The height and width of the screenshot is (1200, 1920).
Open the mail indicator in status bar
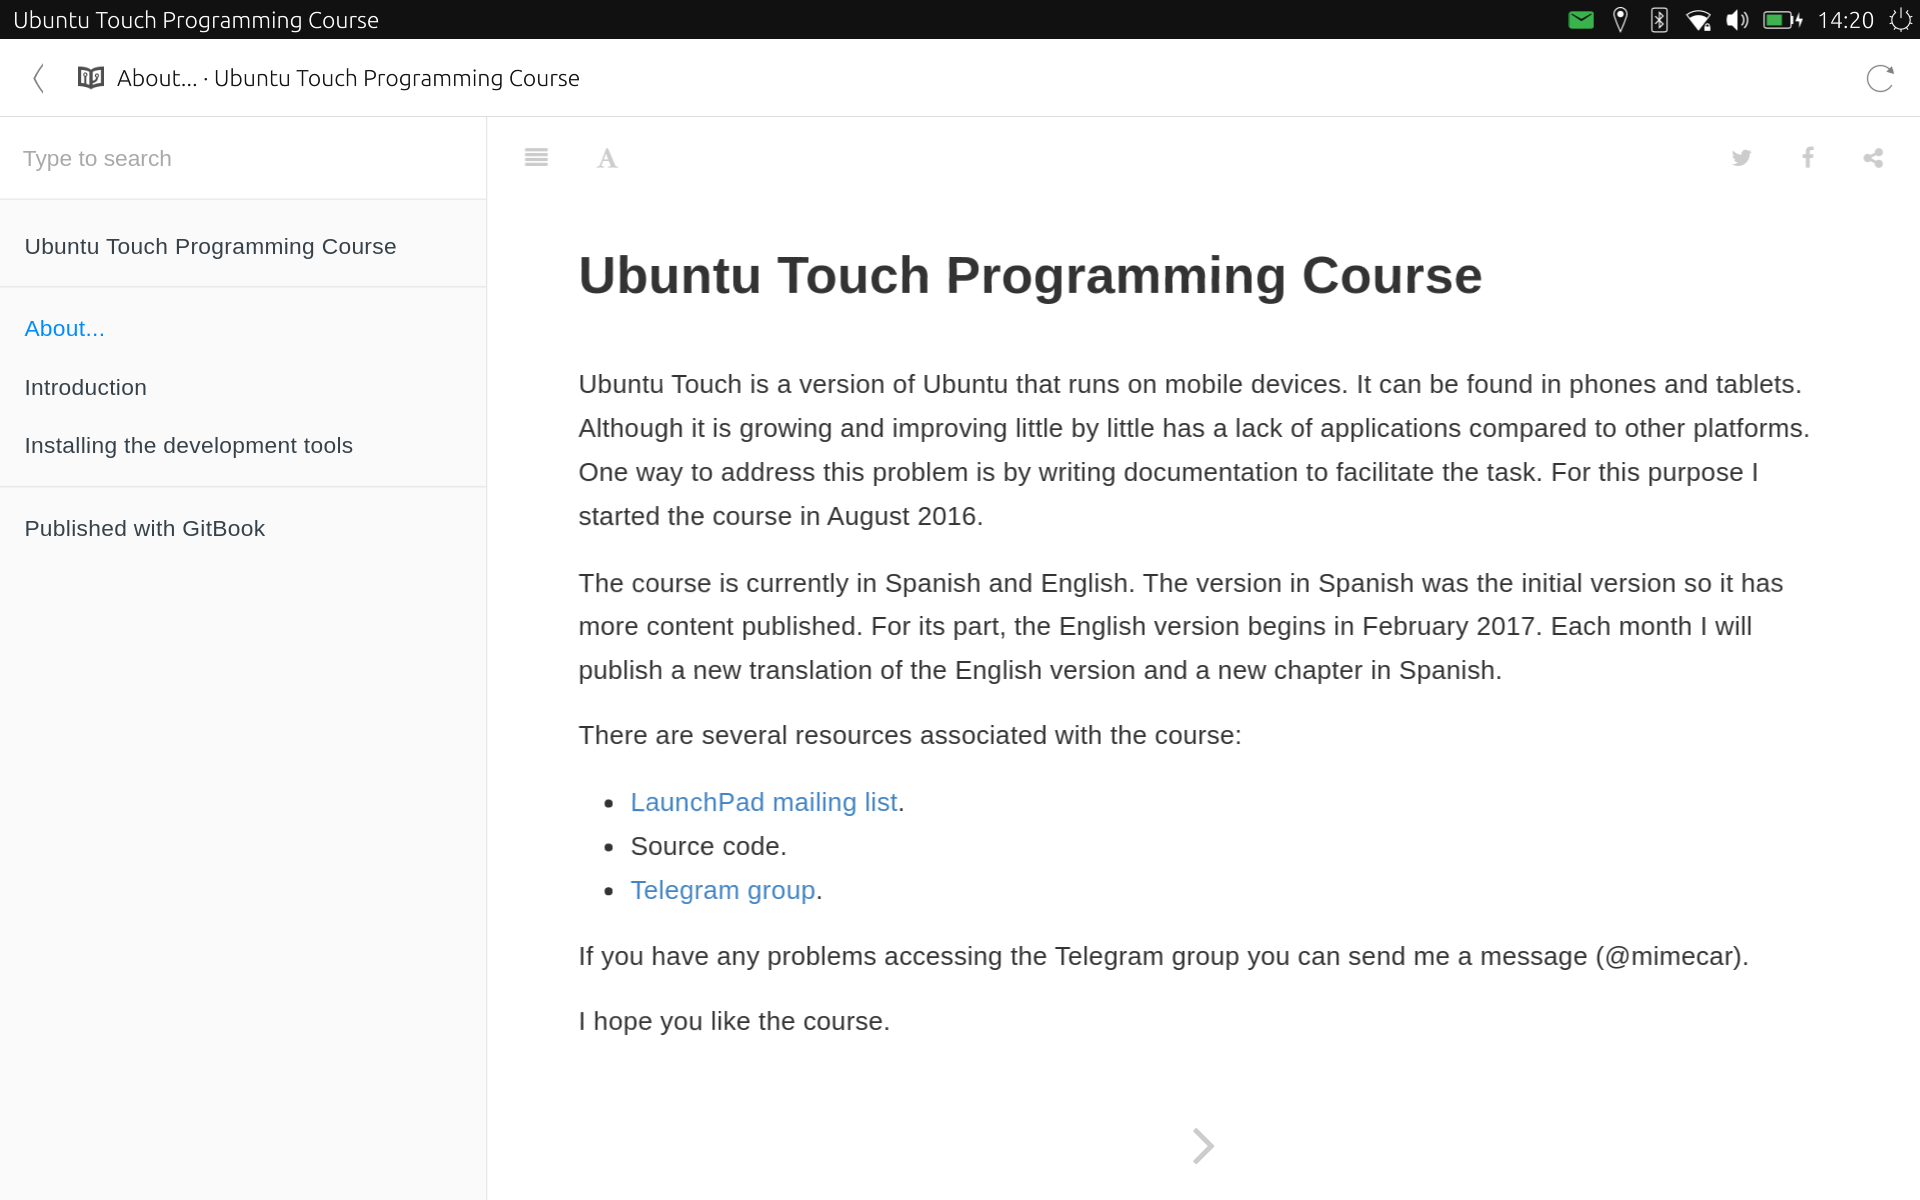tap(1581, 20)
